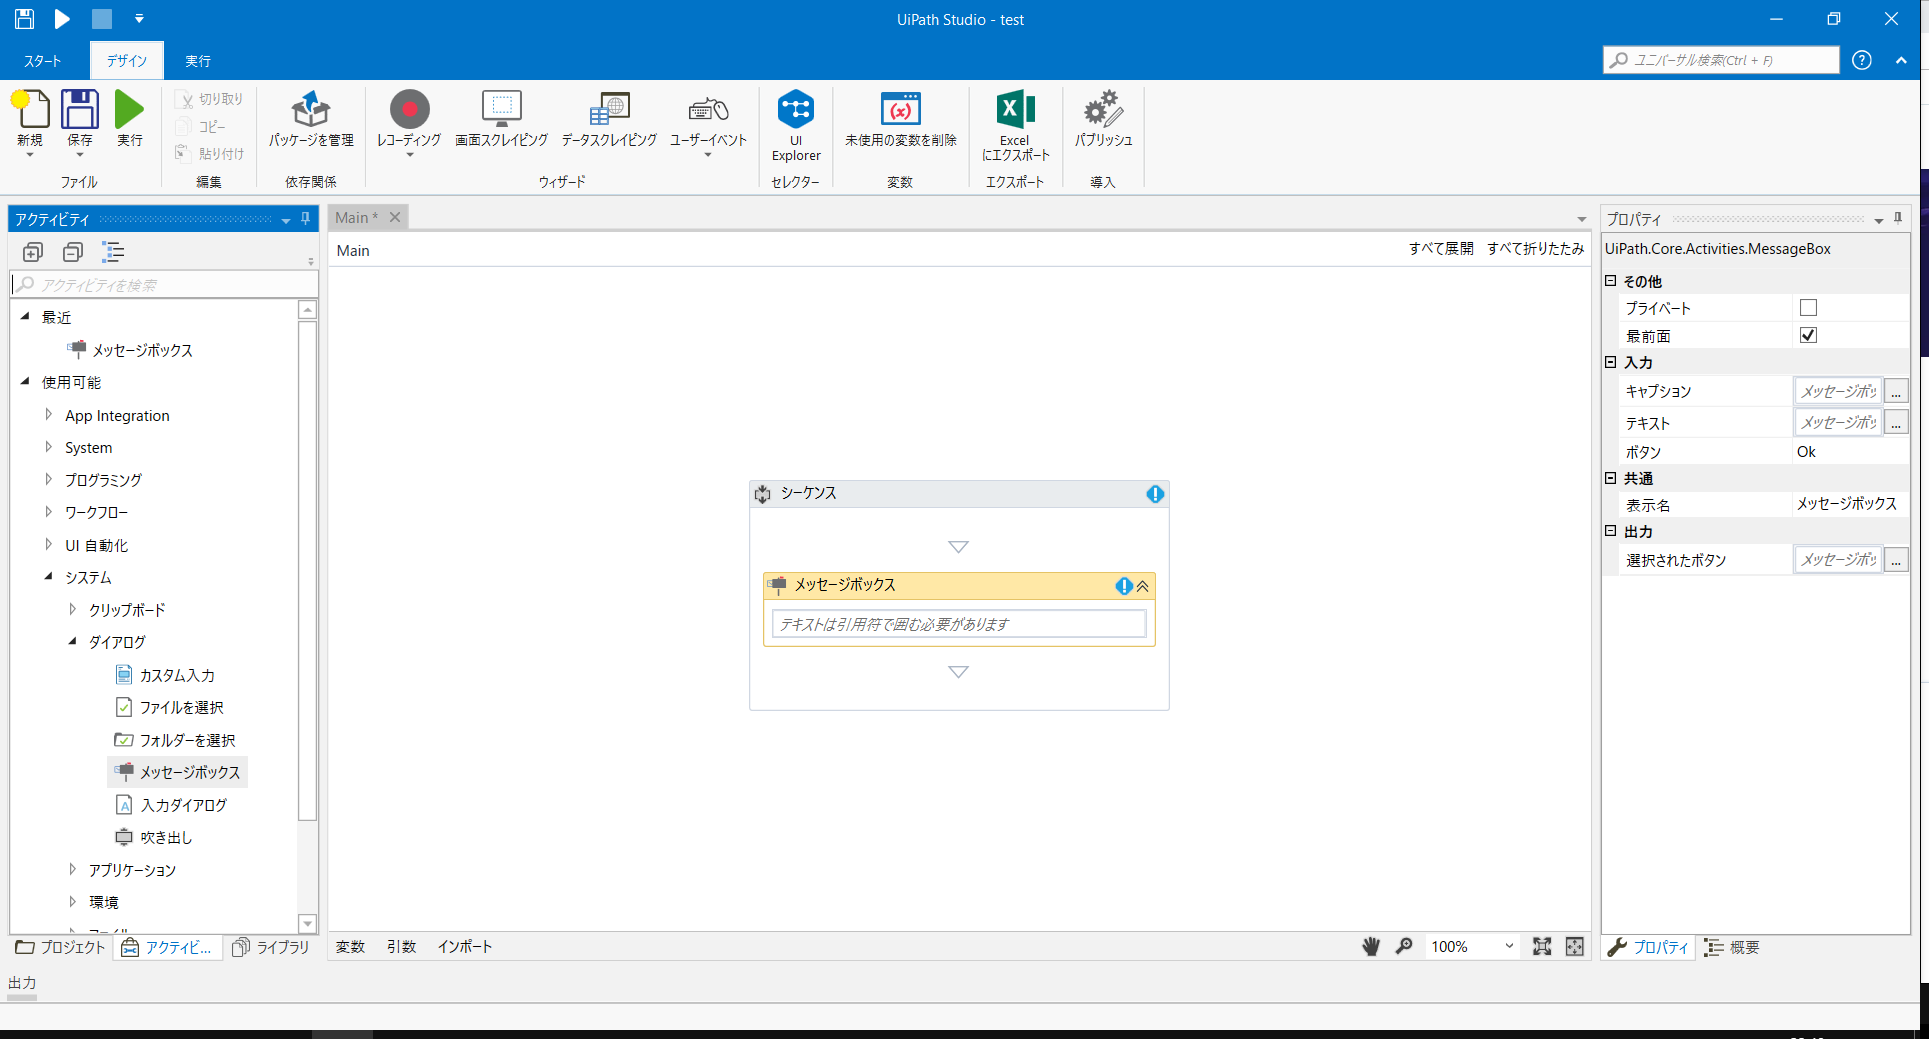Toggle the 最前面 checkbox
The width and height of the screenshot is (1929, 1039).
[1808, 335]
